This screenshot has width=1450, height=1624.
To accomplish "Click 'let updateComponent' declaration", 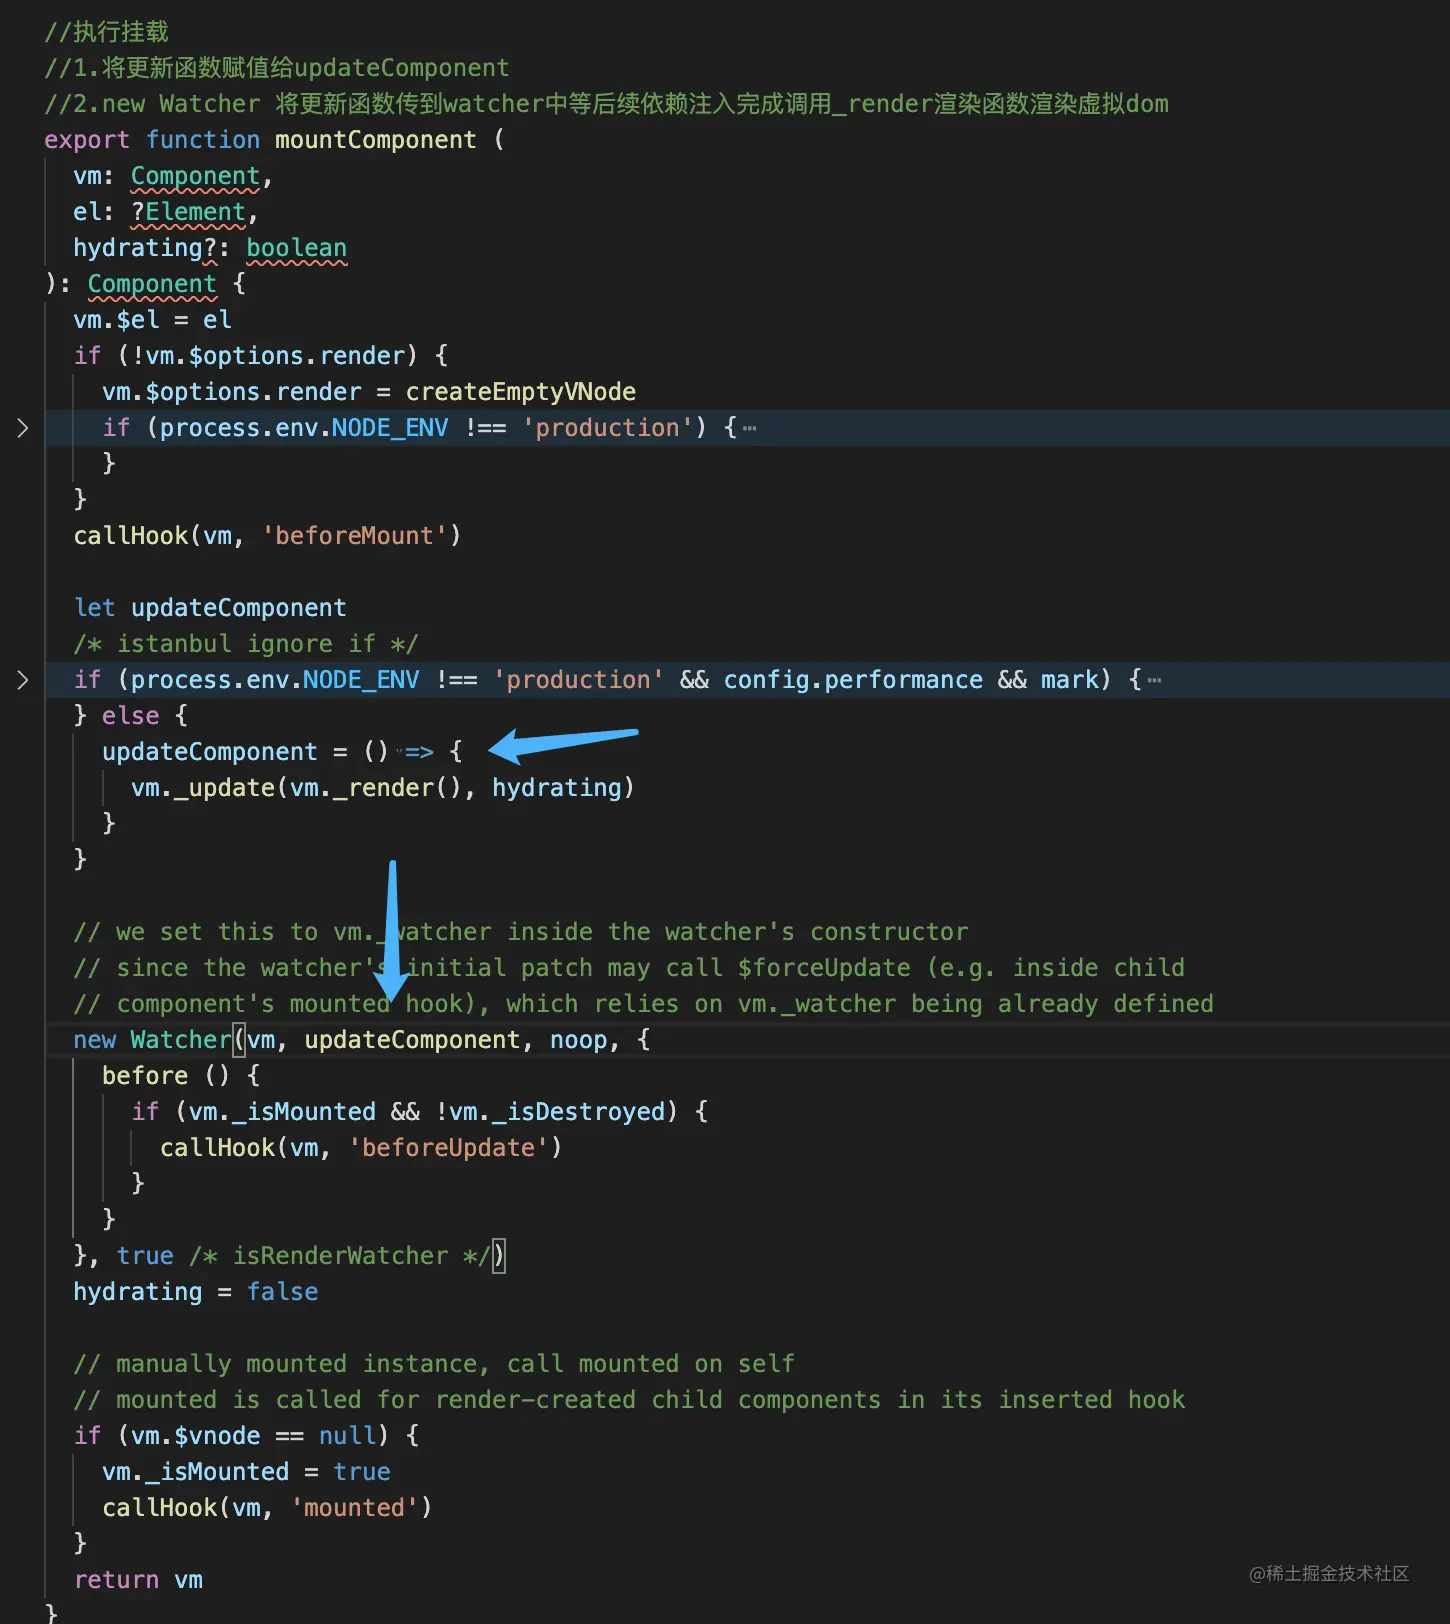I will tap(210, 608).
